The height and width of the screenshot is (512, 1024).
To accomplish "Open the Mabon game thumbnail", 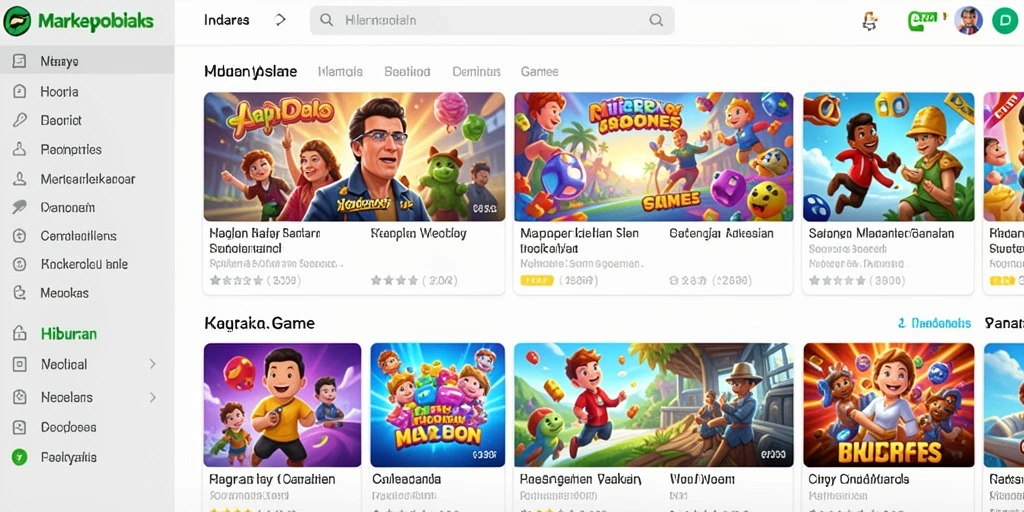I will tap(438, 405).
